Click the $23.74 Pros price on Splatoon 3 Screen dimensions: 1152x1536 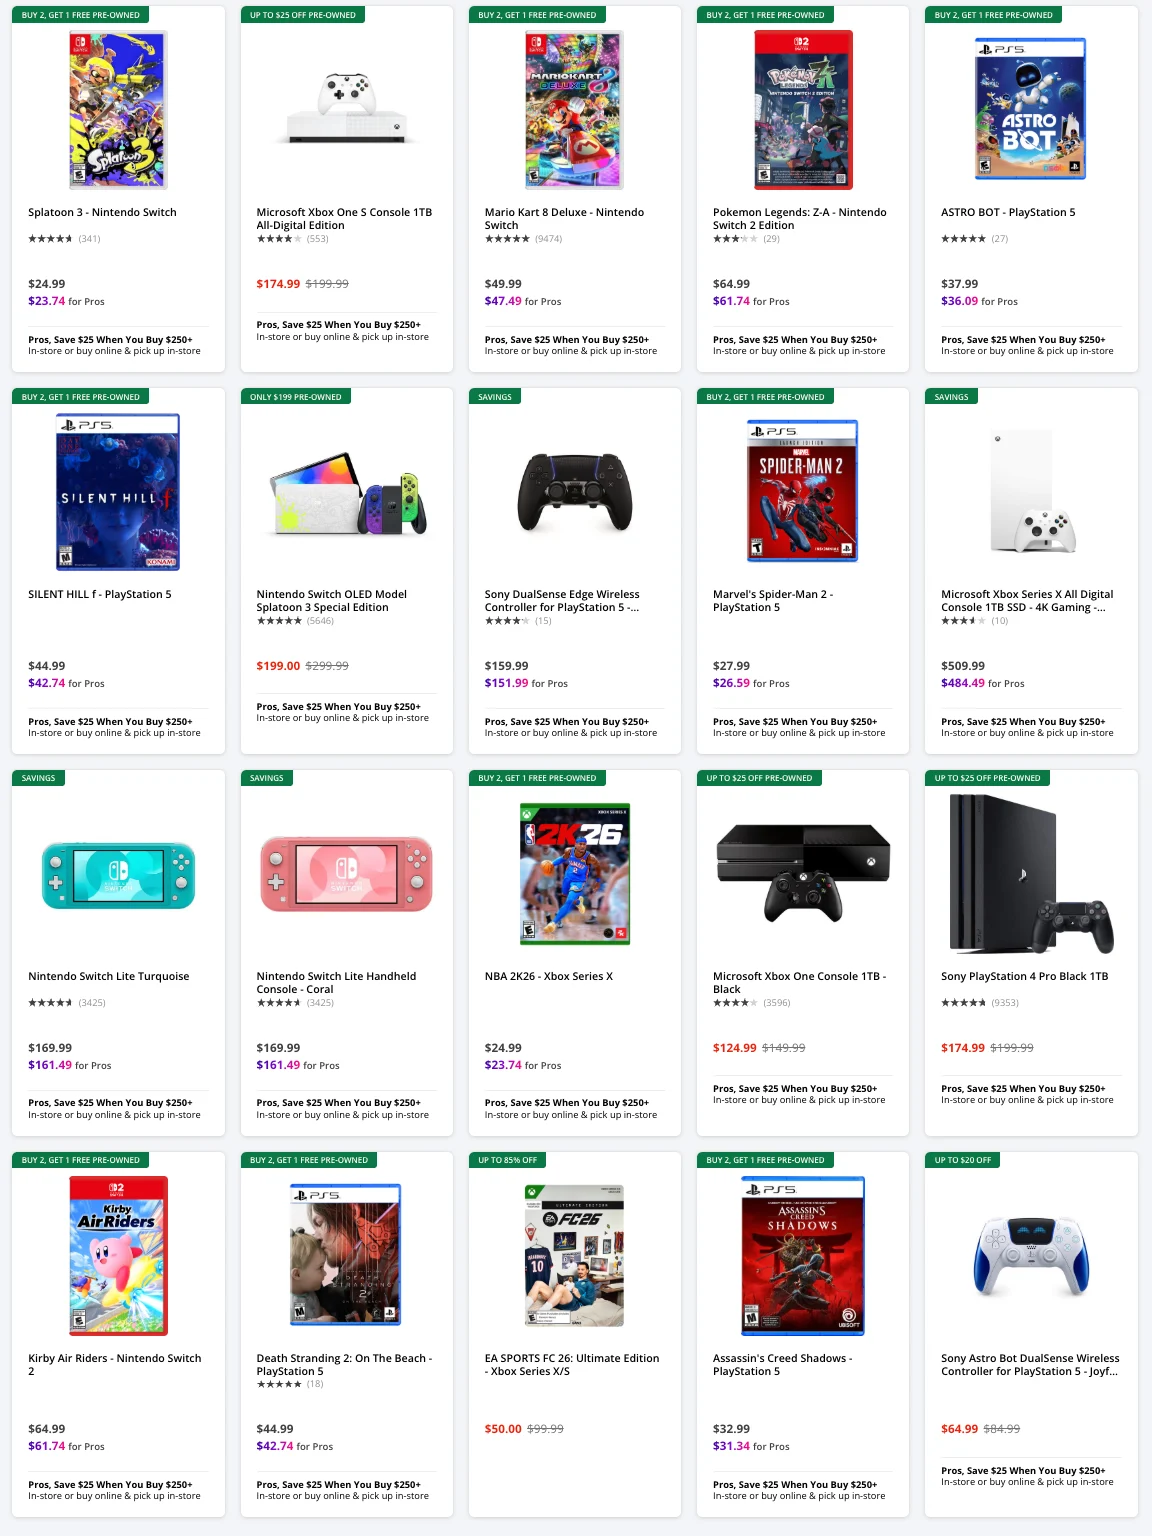(45, 301)
